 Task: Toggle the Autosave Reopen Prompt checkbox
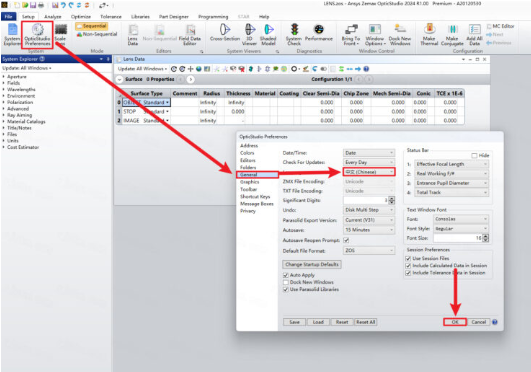click(346, 240)
